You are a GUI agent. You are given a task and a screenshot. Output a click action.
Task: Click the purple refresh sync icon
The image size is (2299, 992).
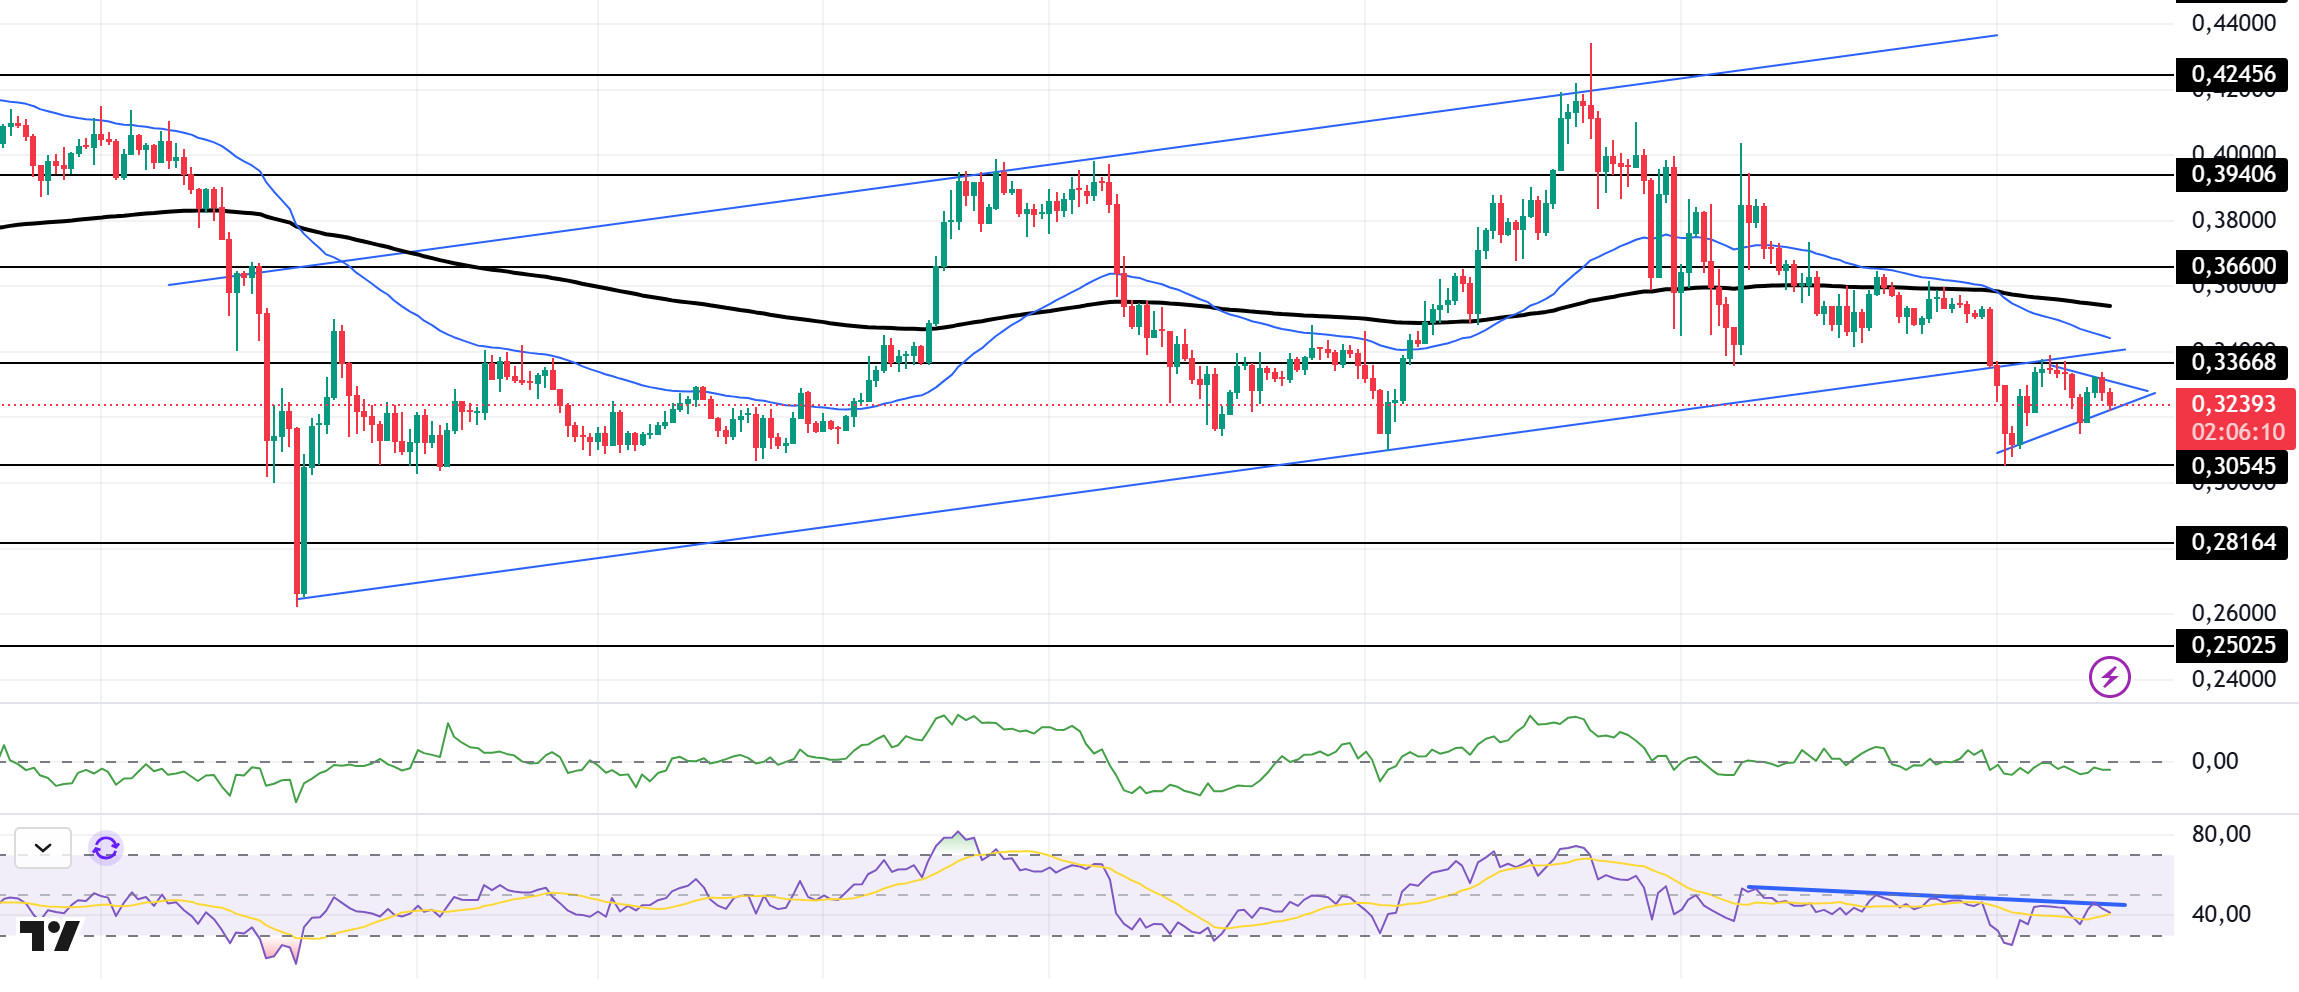tap(106, 849)
